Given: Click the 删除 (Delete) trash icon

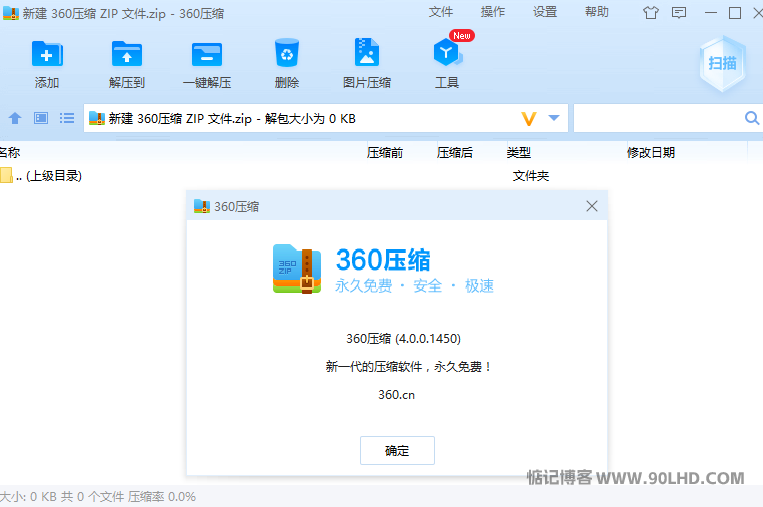Looking at the screenshot, I should (287, 53).
